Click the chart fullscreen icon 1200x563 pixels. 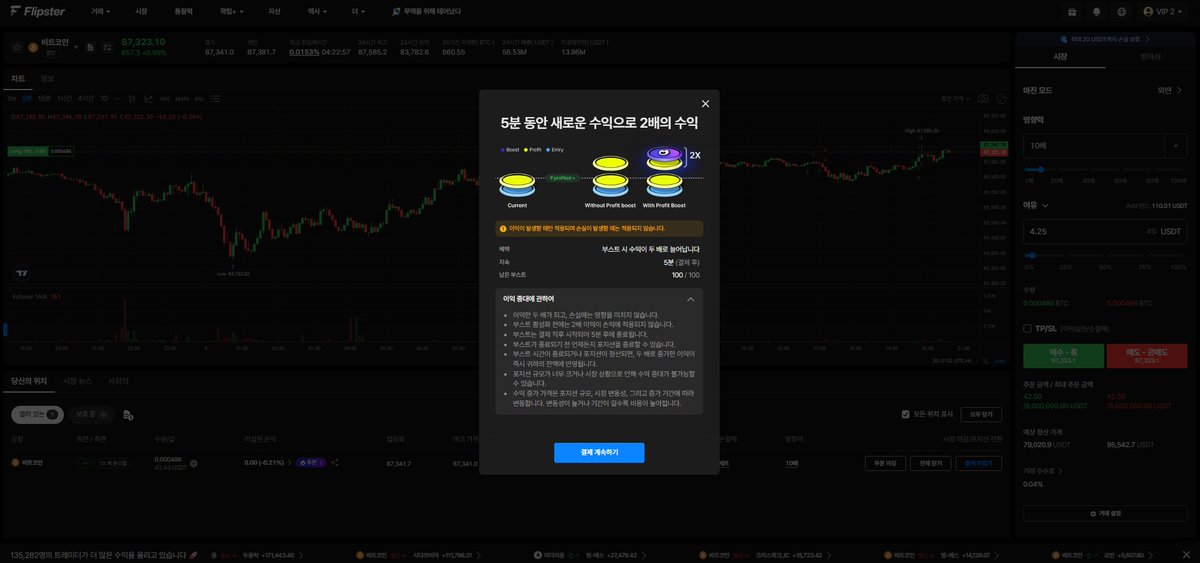tap(1001, 99)
